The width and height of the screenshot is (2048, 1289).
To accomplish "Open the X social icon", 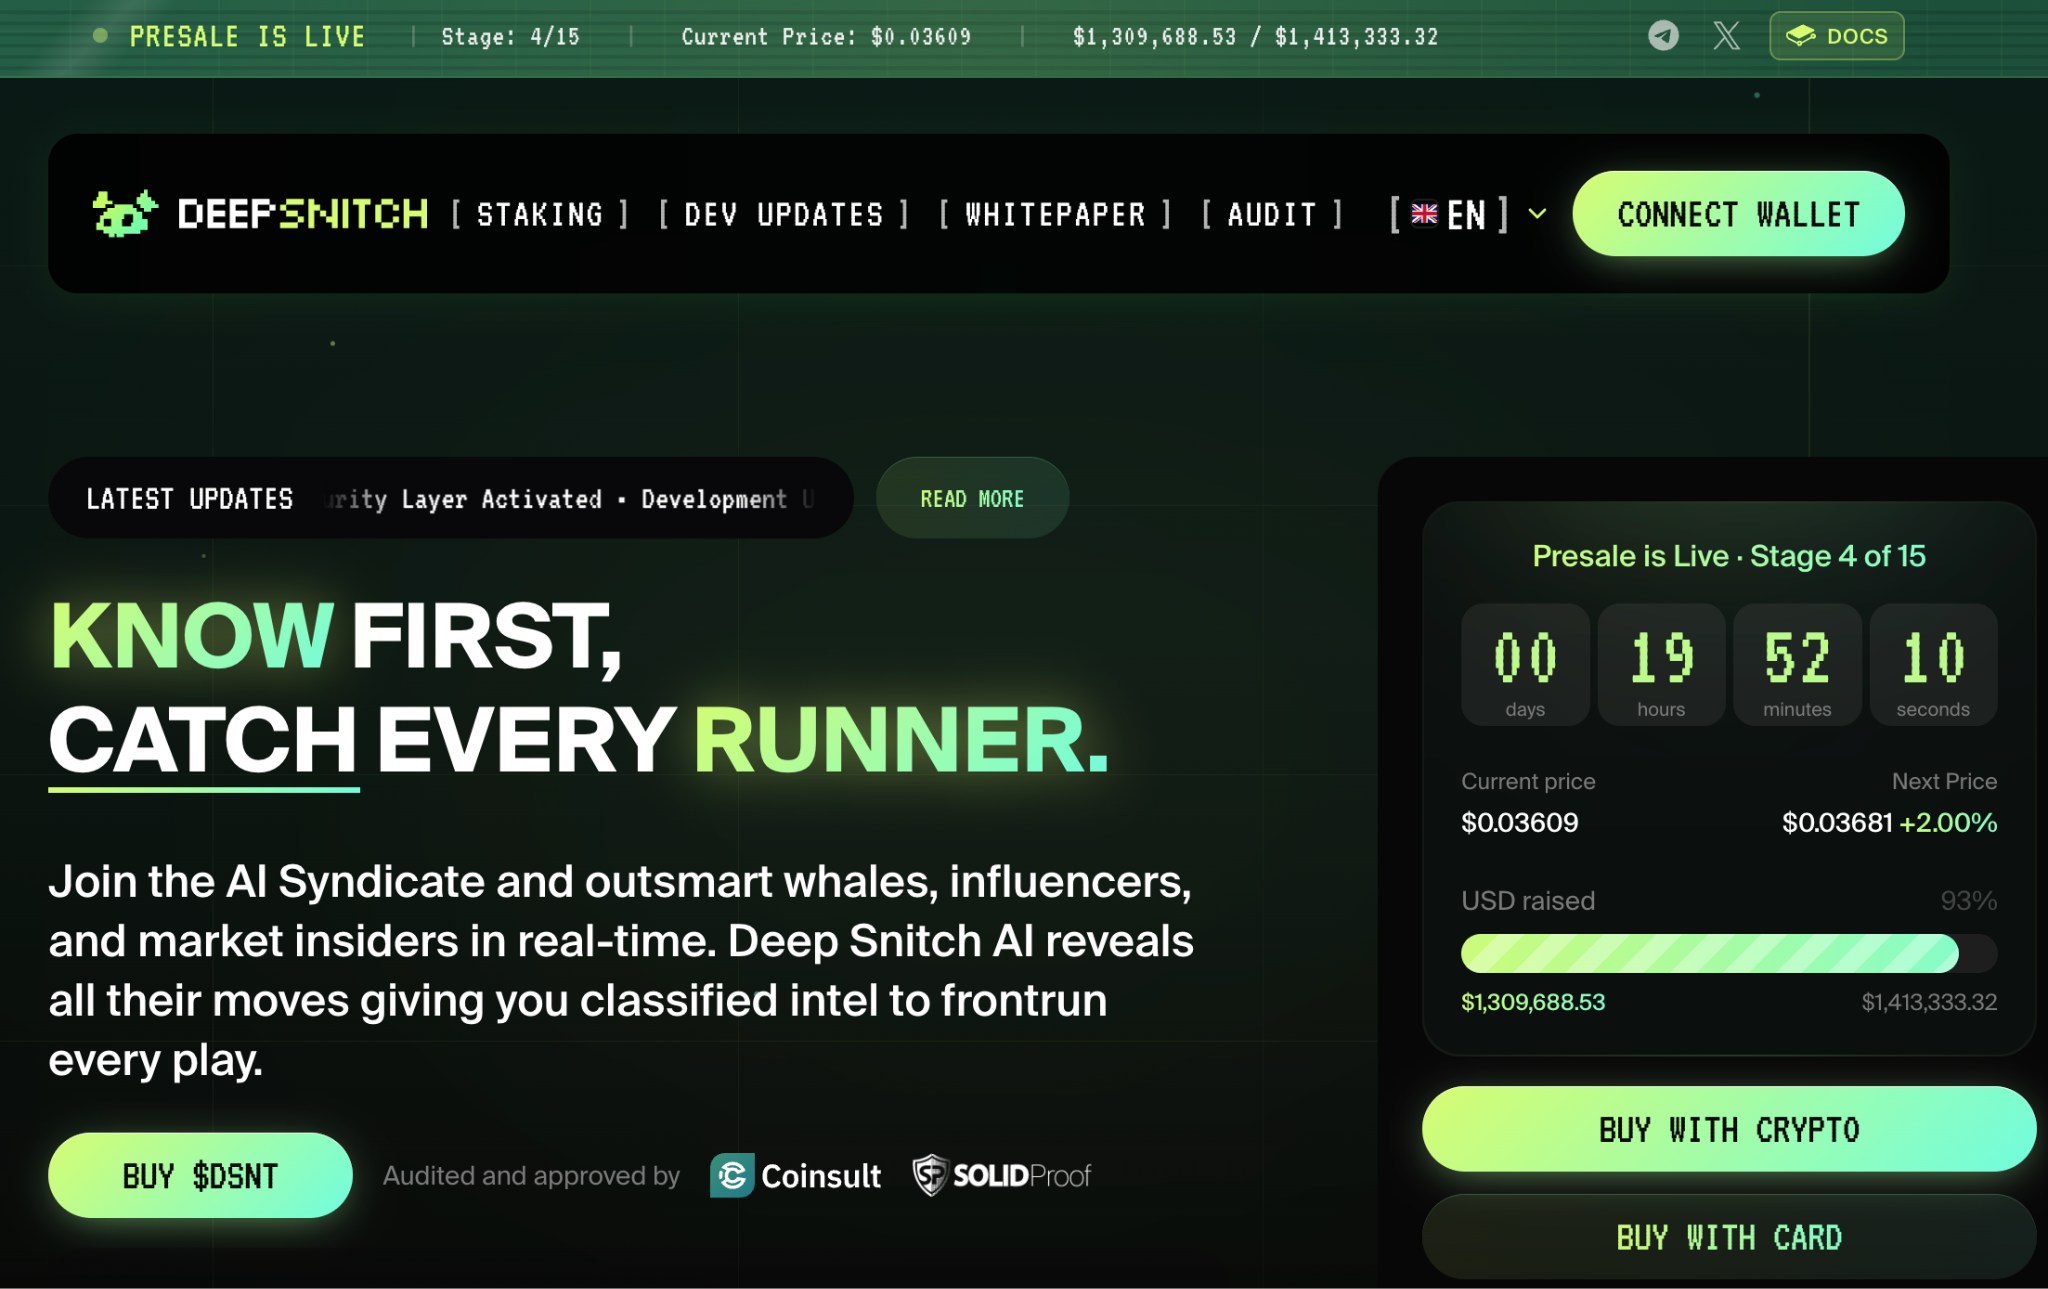I will 1726,36.
